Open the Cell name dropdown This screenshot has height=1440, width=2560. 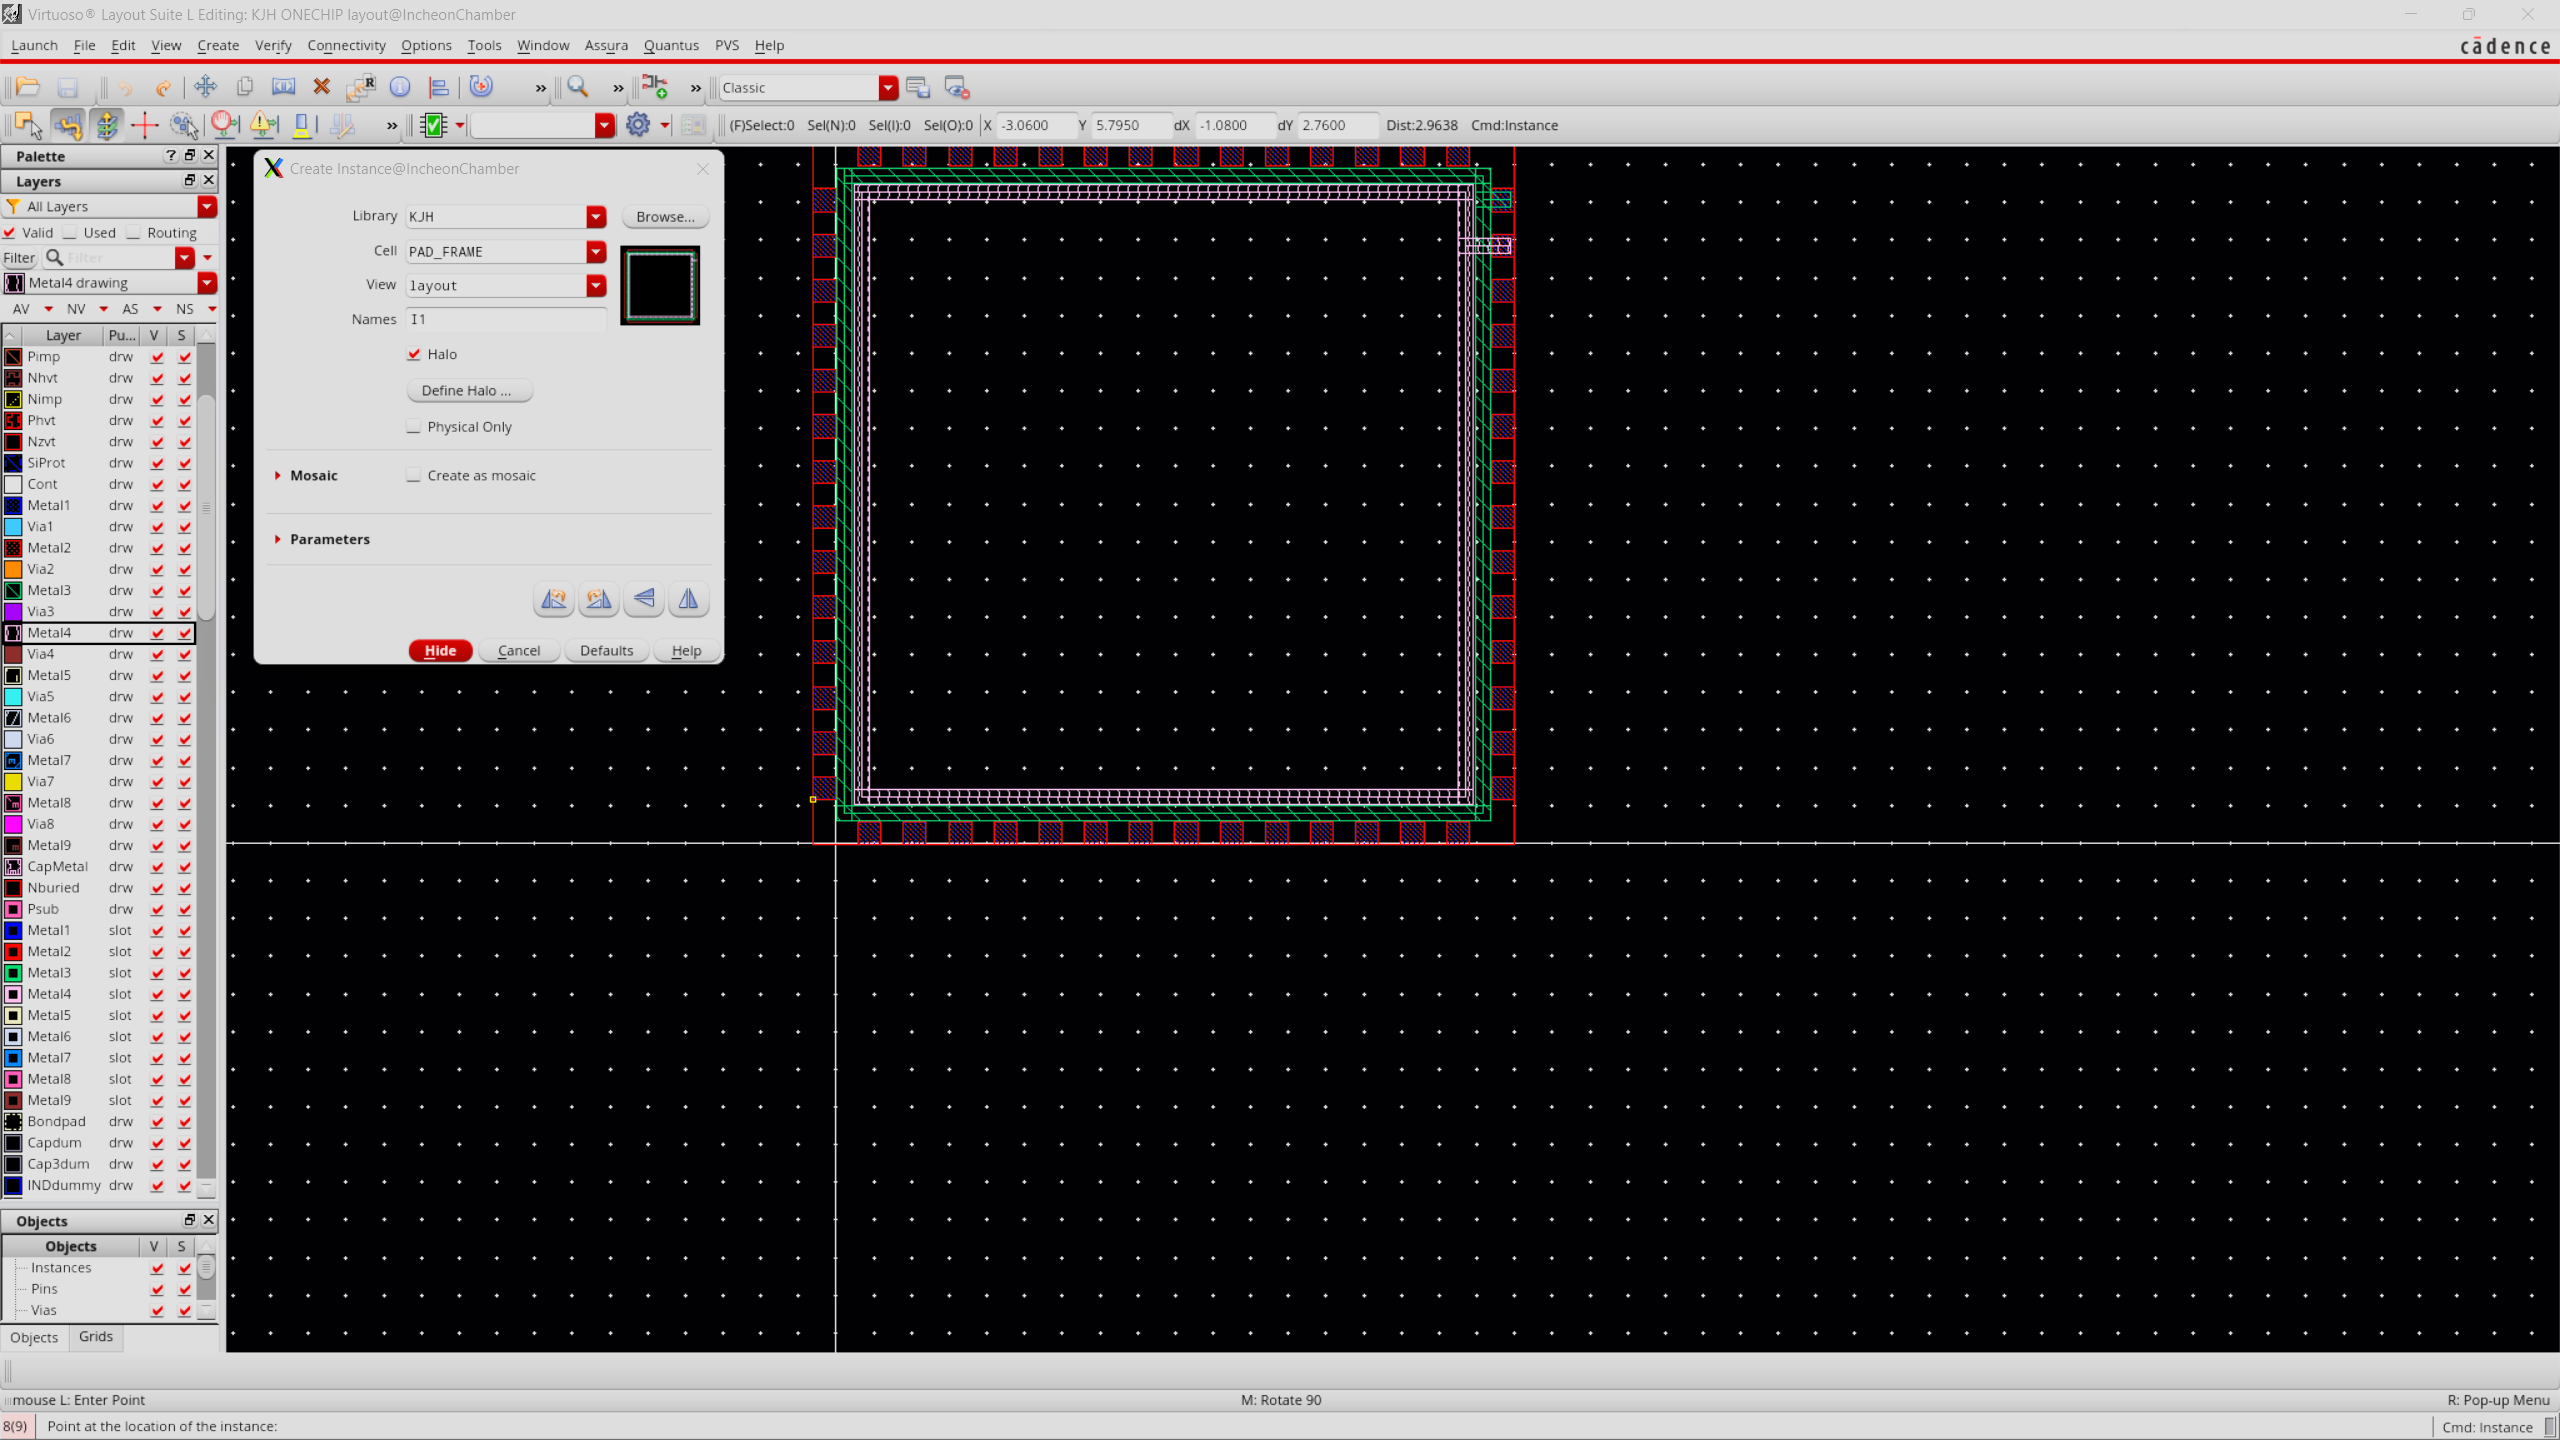click(x=596, y=251)
